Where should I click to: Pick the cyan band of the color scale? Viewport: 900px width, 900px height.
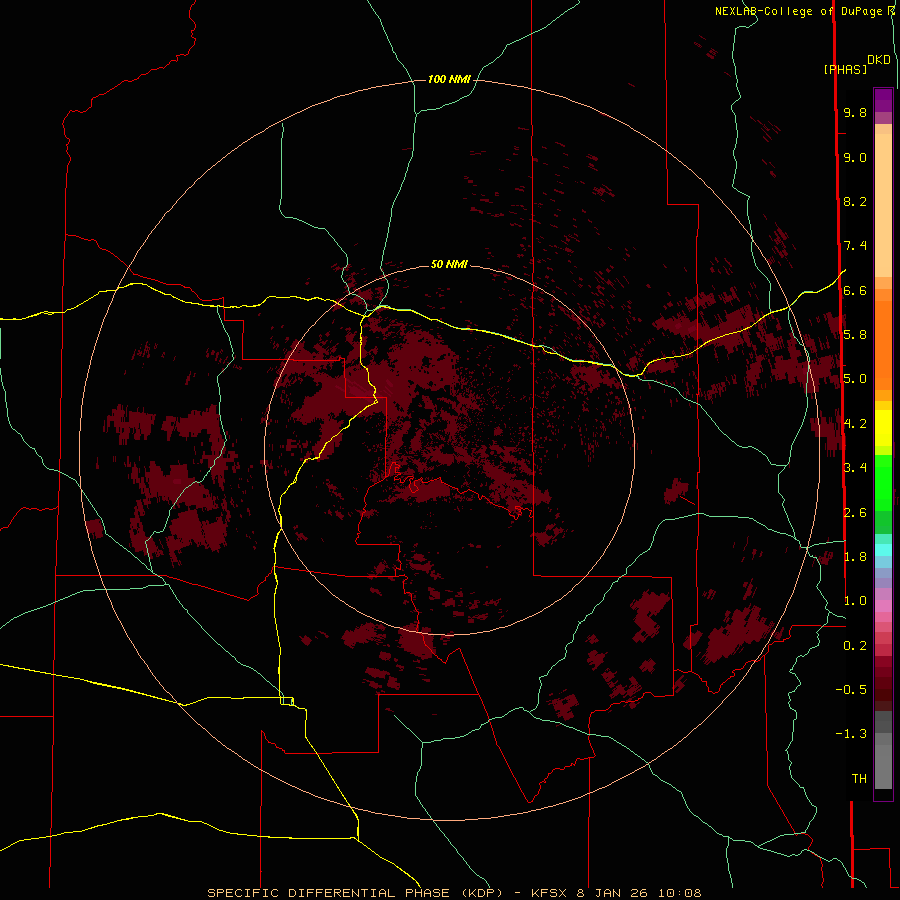tap(883, 550)
